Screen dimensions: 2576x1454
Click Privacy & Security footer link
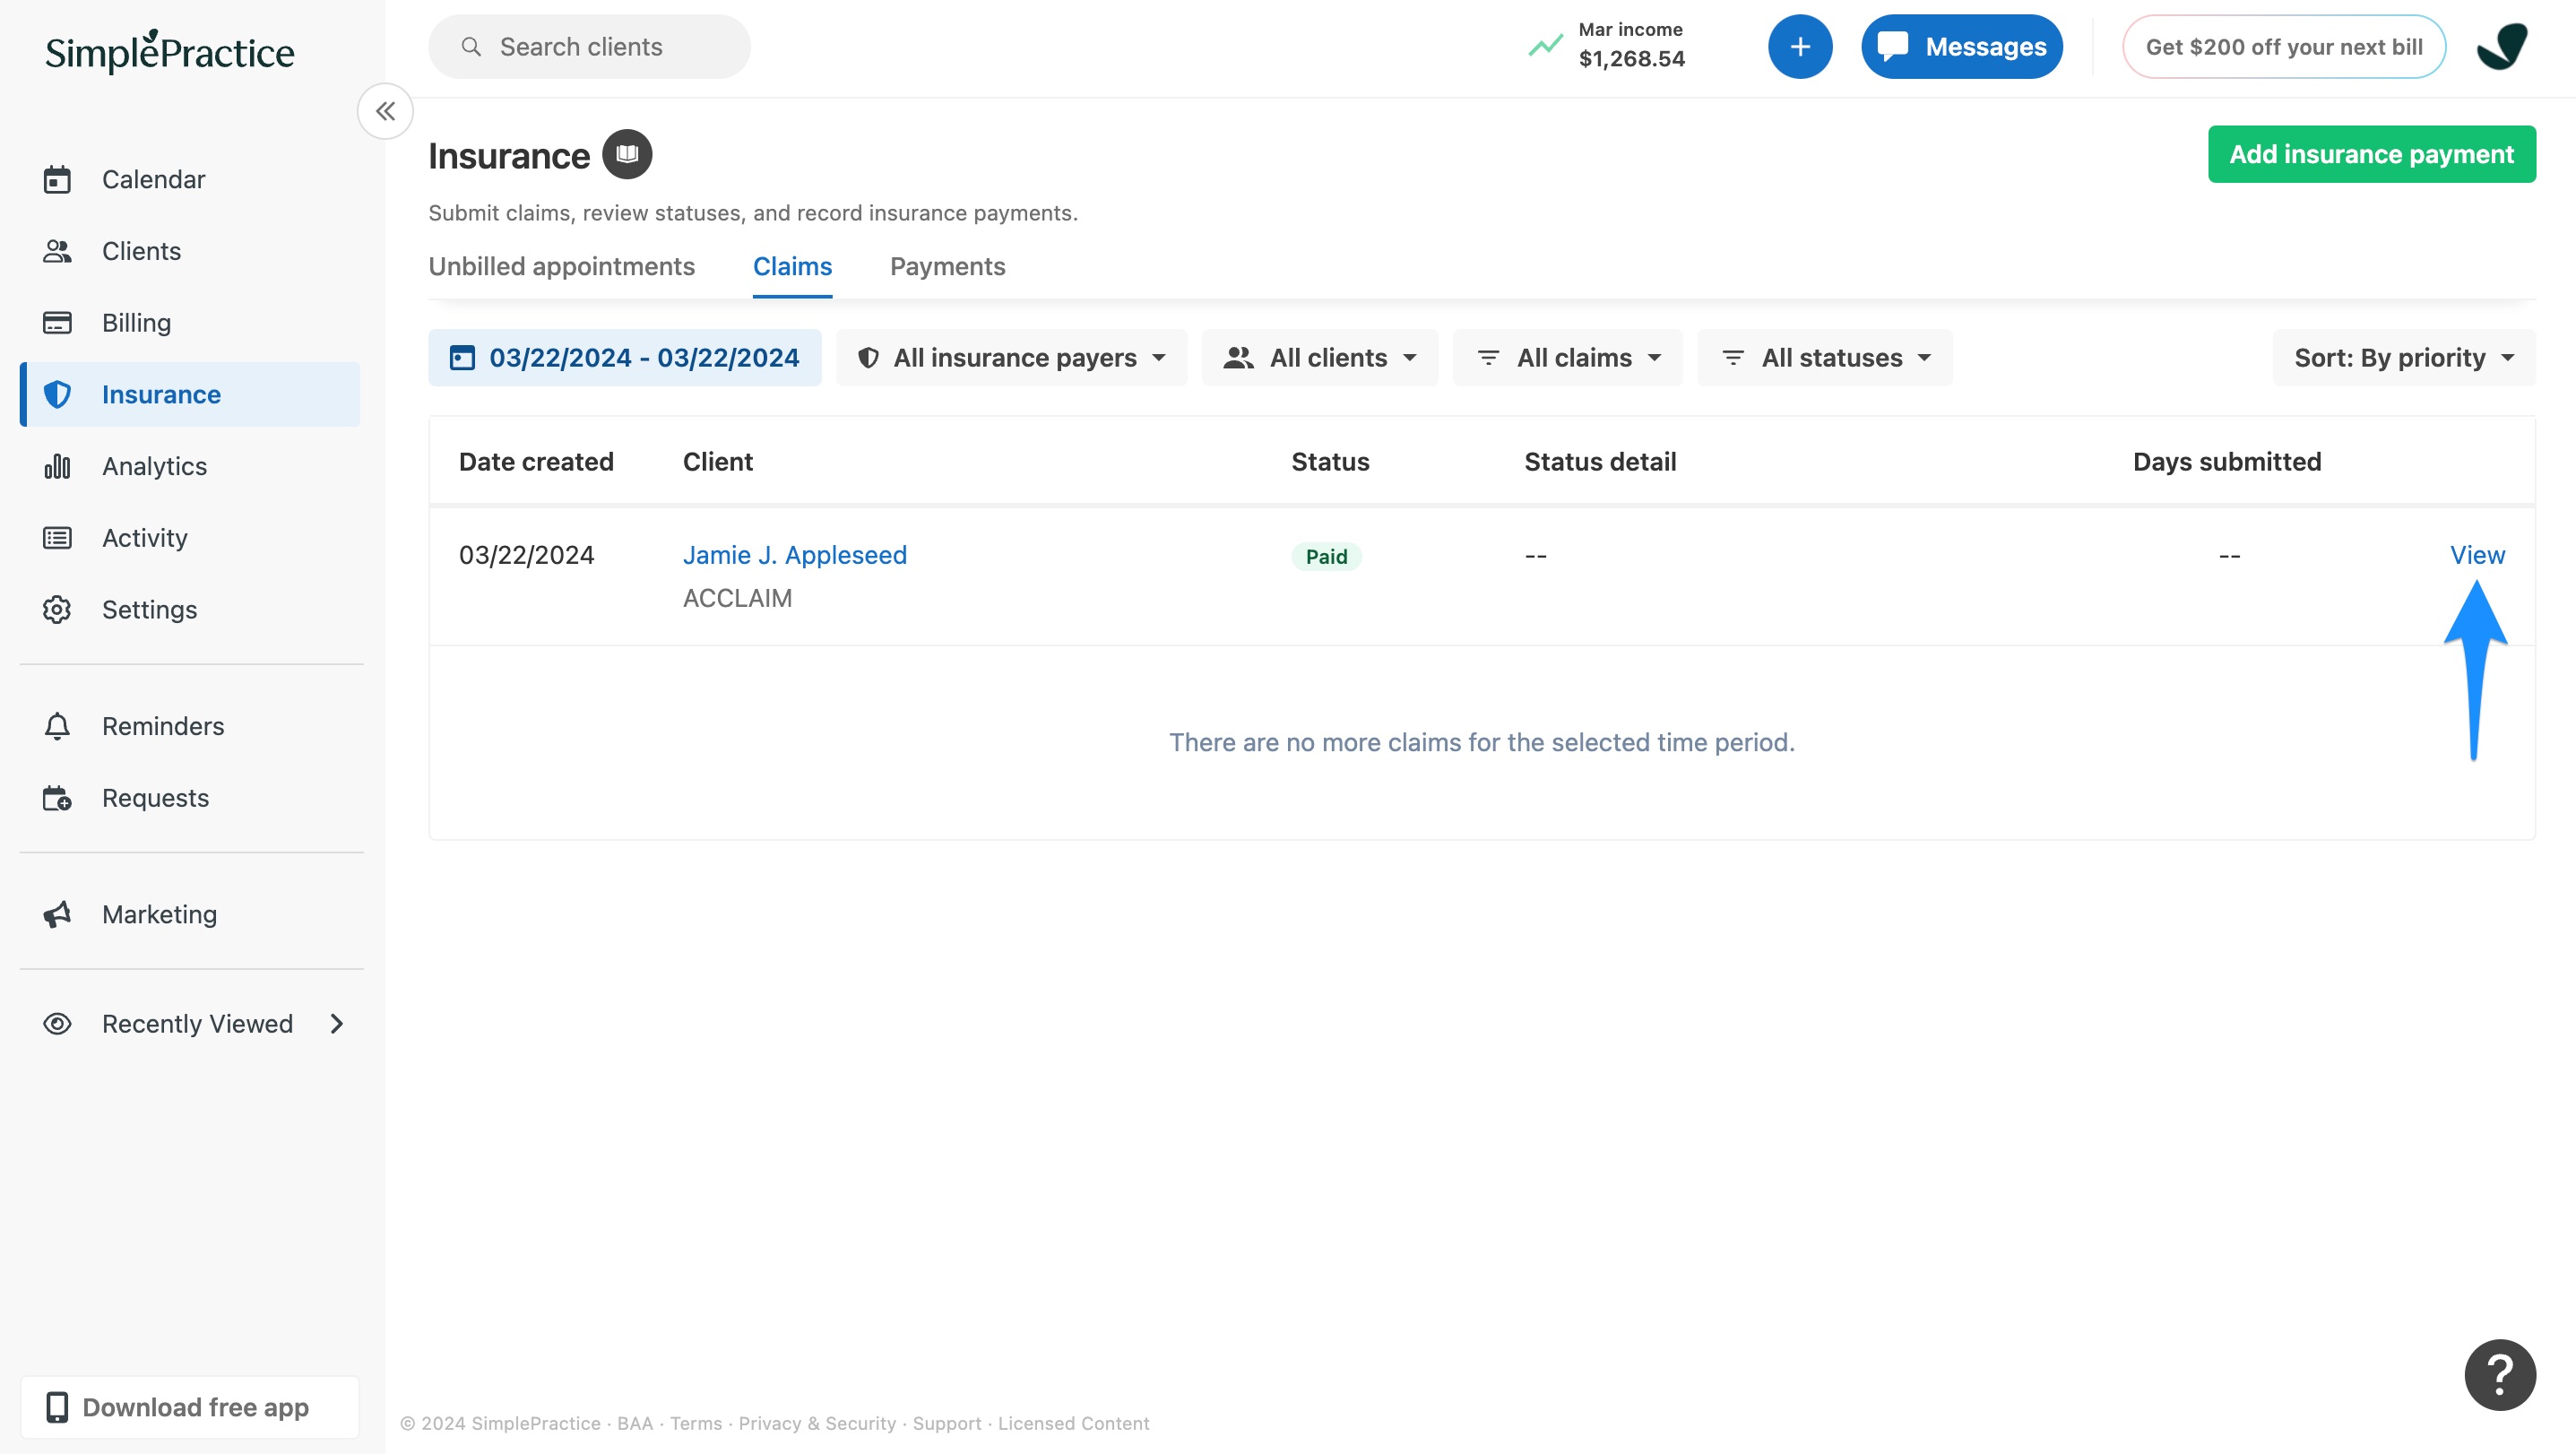coord(817,1423)
